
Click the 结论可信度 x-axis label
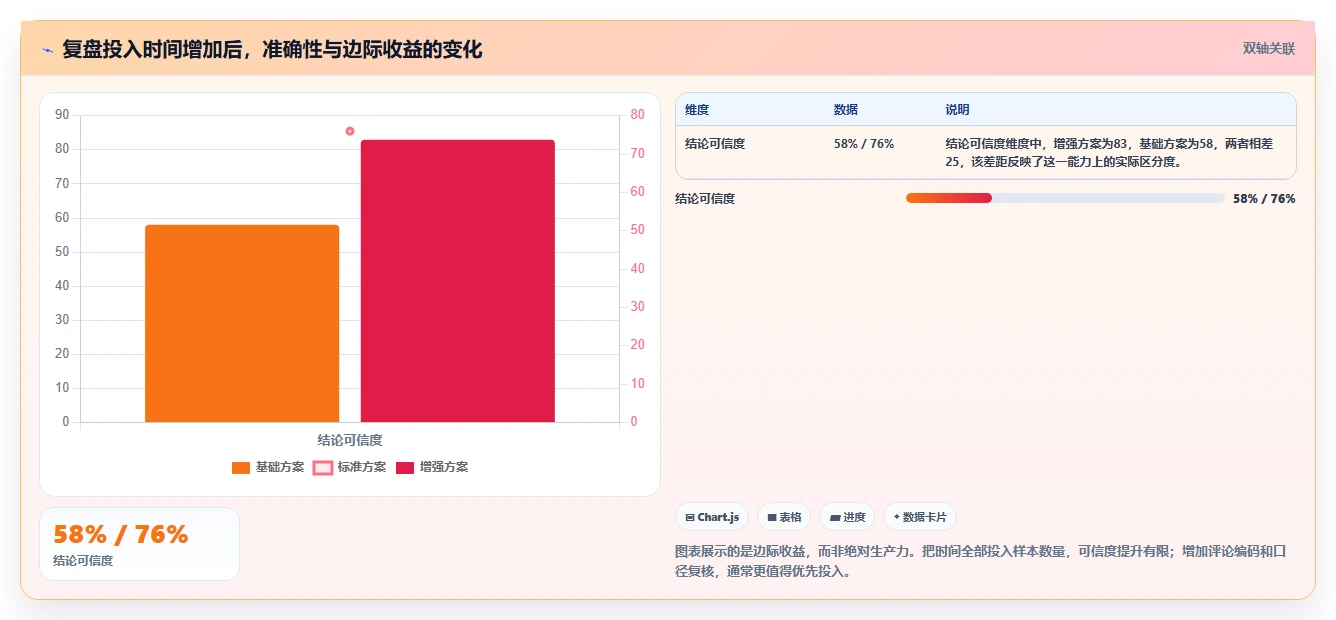coord(350,440)
